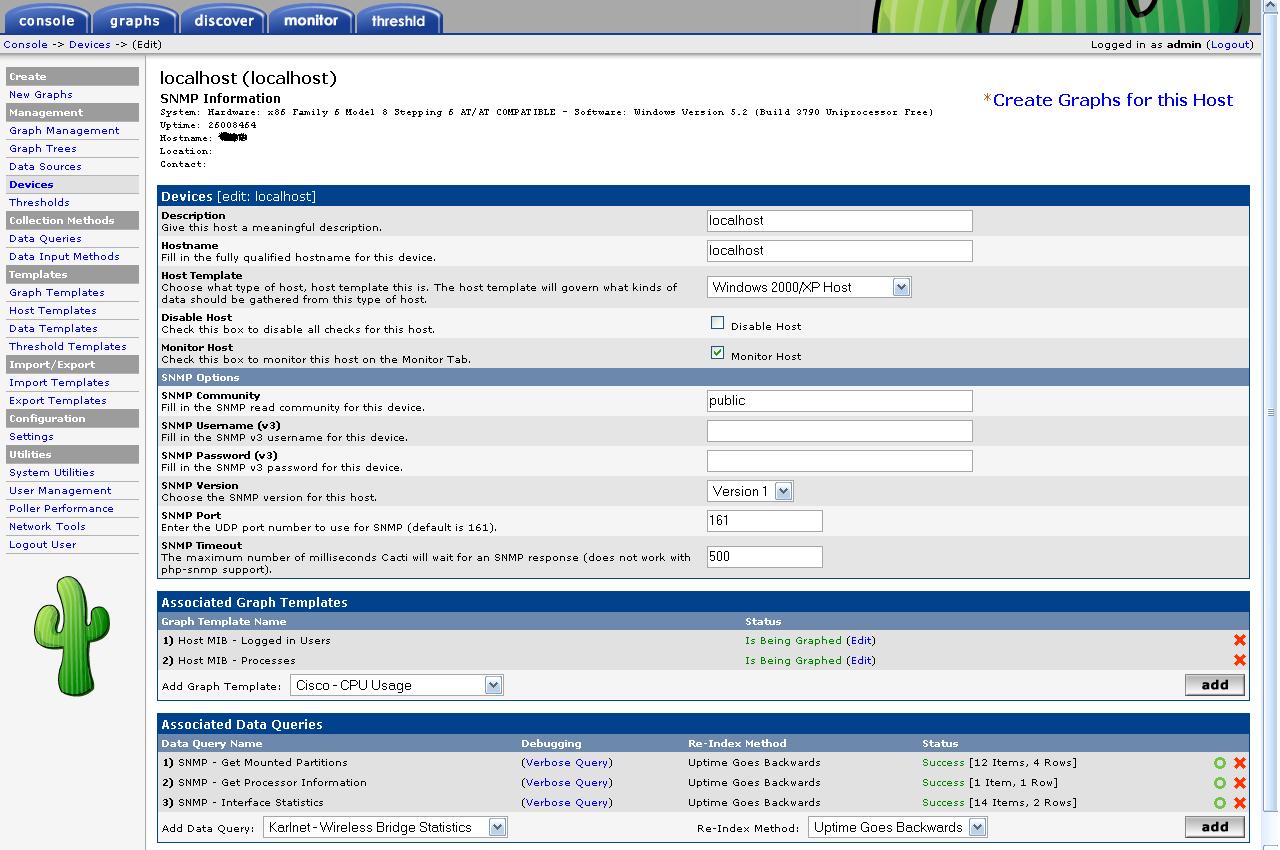Open New Graphs in the sidebar
The height and width of the screenshot is (850, 1280).
coord(41,95)
